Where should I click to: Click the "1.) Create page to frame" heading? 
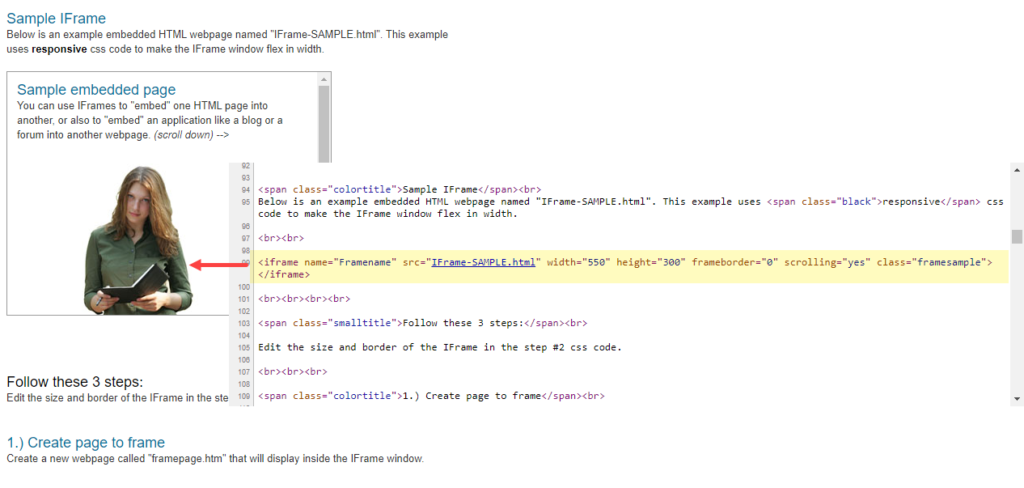click(86, 442)
